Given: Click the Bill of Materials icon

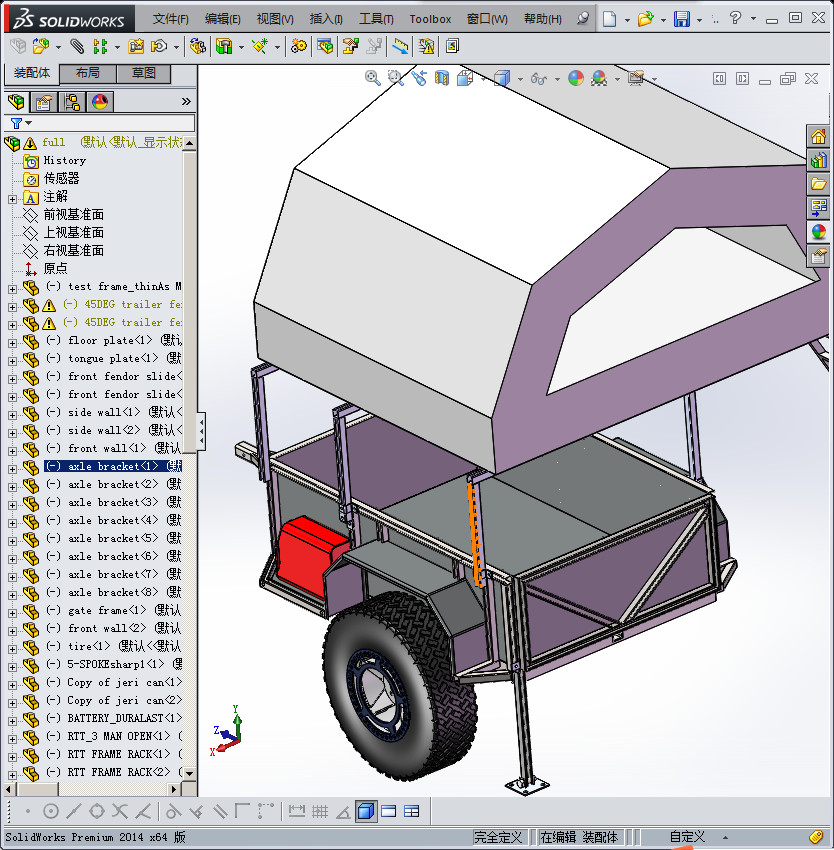Looking at the screenshot, I should point(325,47).
